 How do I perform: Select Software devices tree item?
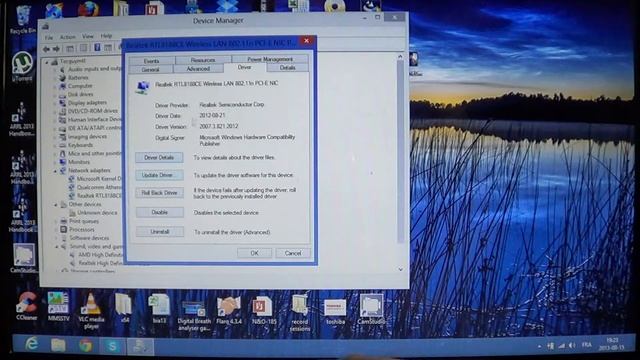[x=89, y=238]
